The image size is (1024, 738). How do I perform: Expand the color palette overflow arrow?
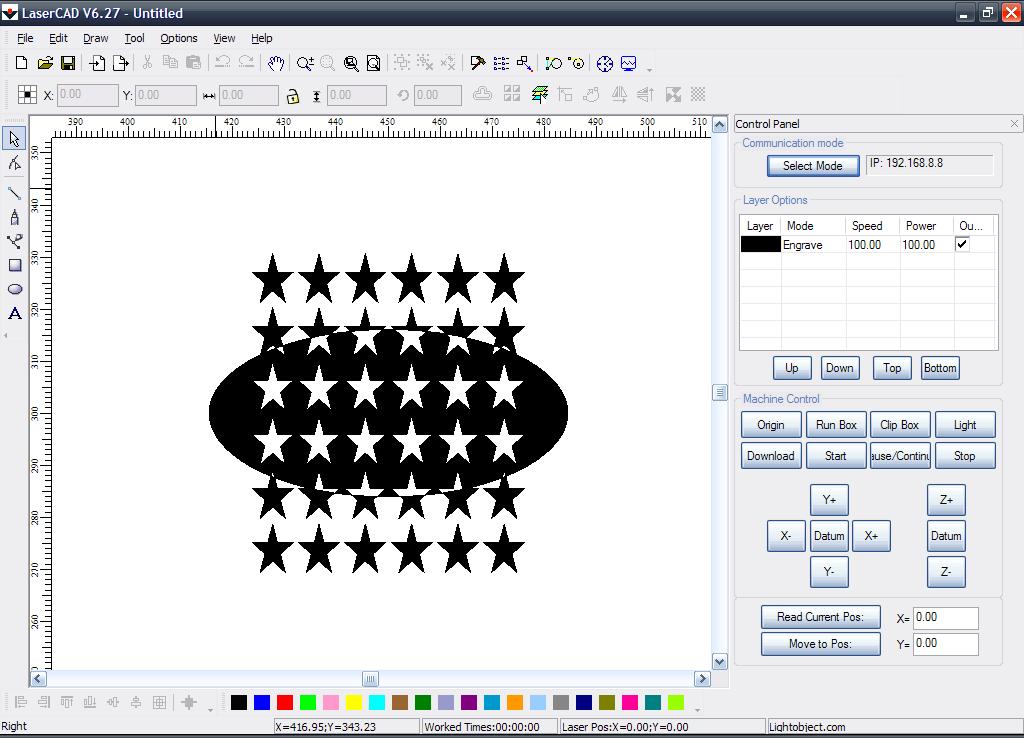[697, 709]
